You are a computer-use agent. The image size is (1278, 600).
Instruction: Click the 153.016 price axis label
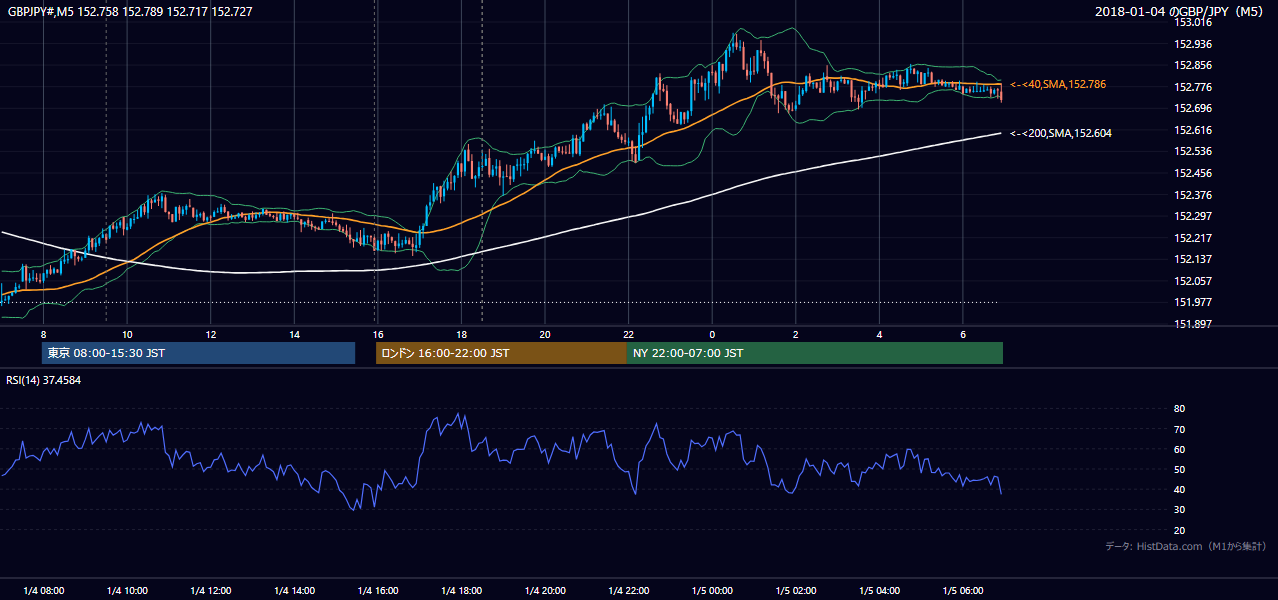[x=1194, y=22]
